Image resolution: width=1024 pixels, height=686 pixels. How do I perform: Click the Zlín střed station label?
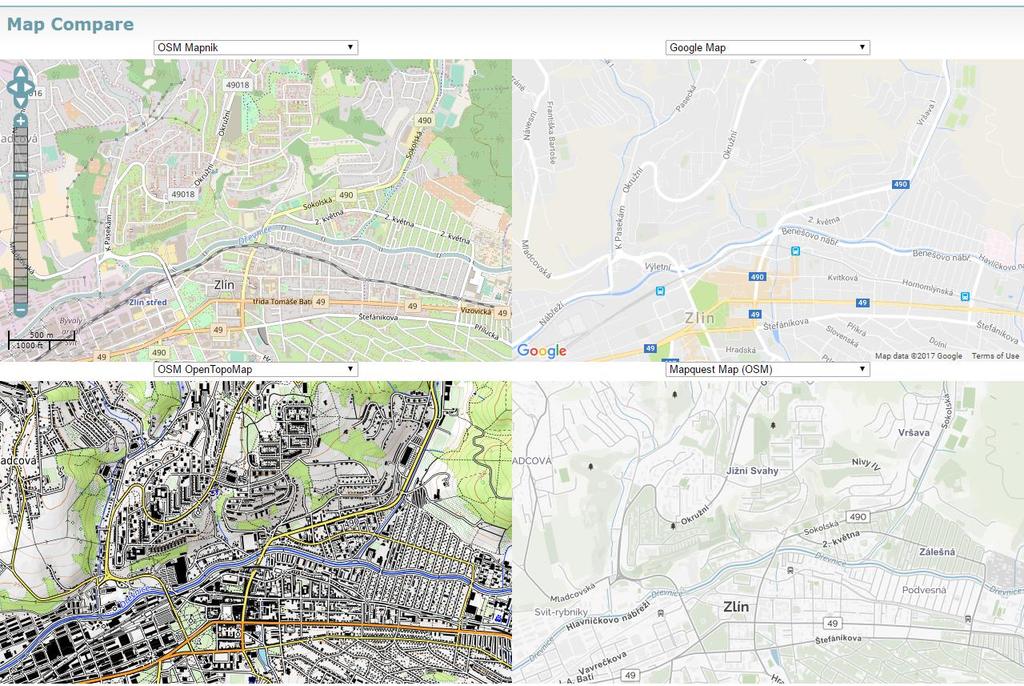click(x=148, y=302)
